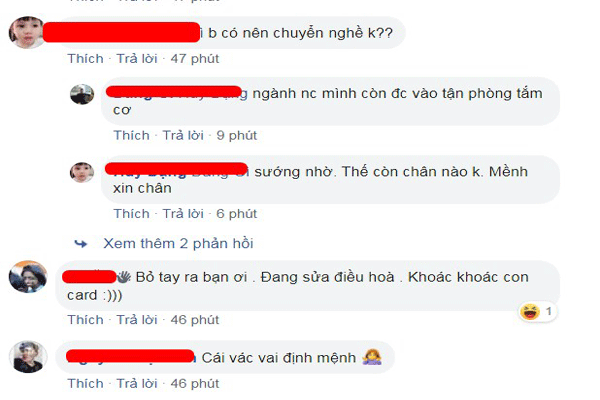This screenshot has width=600, height=400.
Task: Open the '47 phút' timestamp link
Action: tap(195, 59)
